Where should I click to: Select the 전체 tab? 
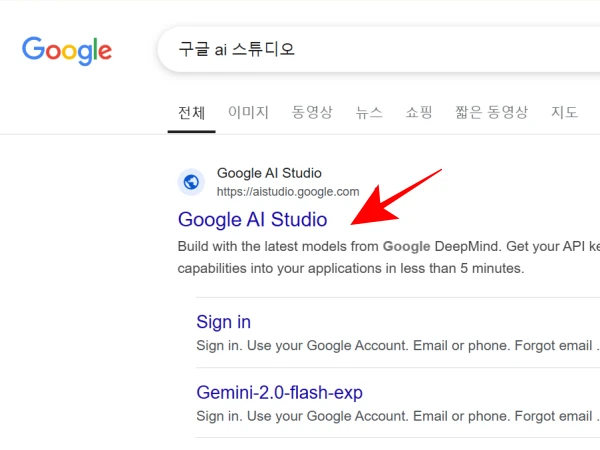192,113
